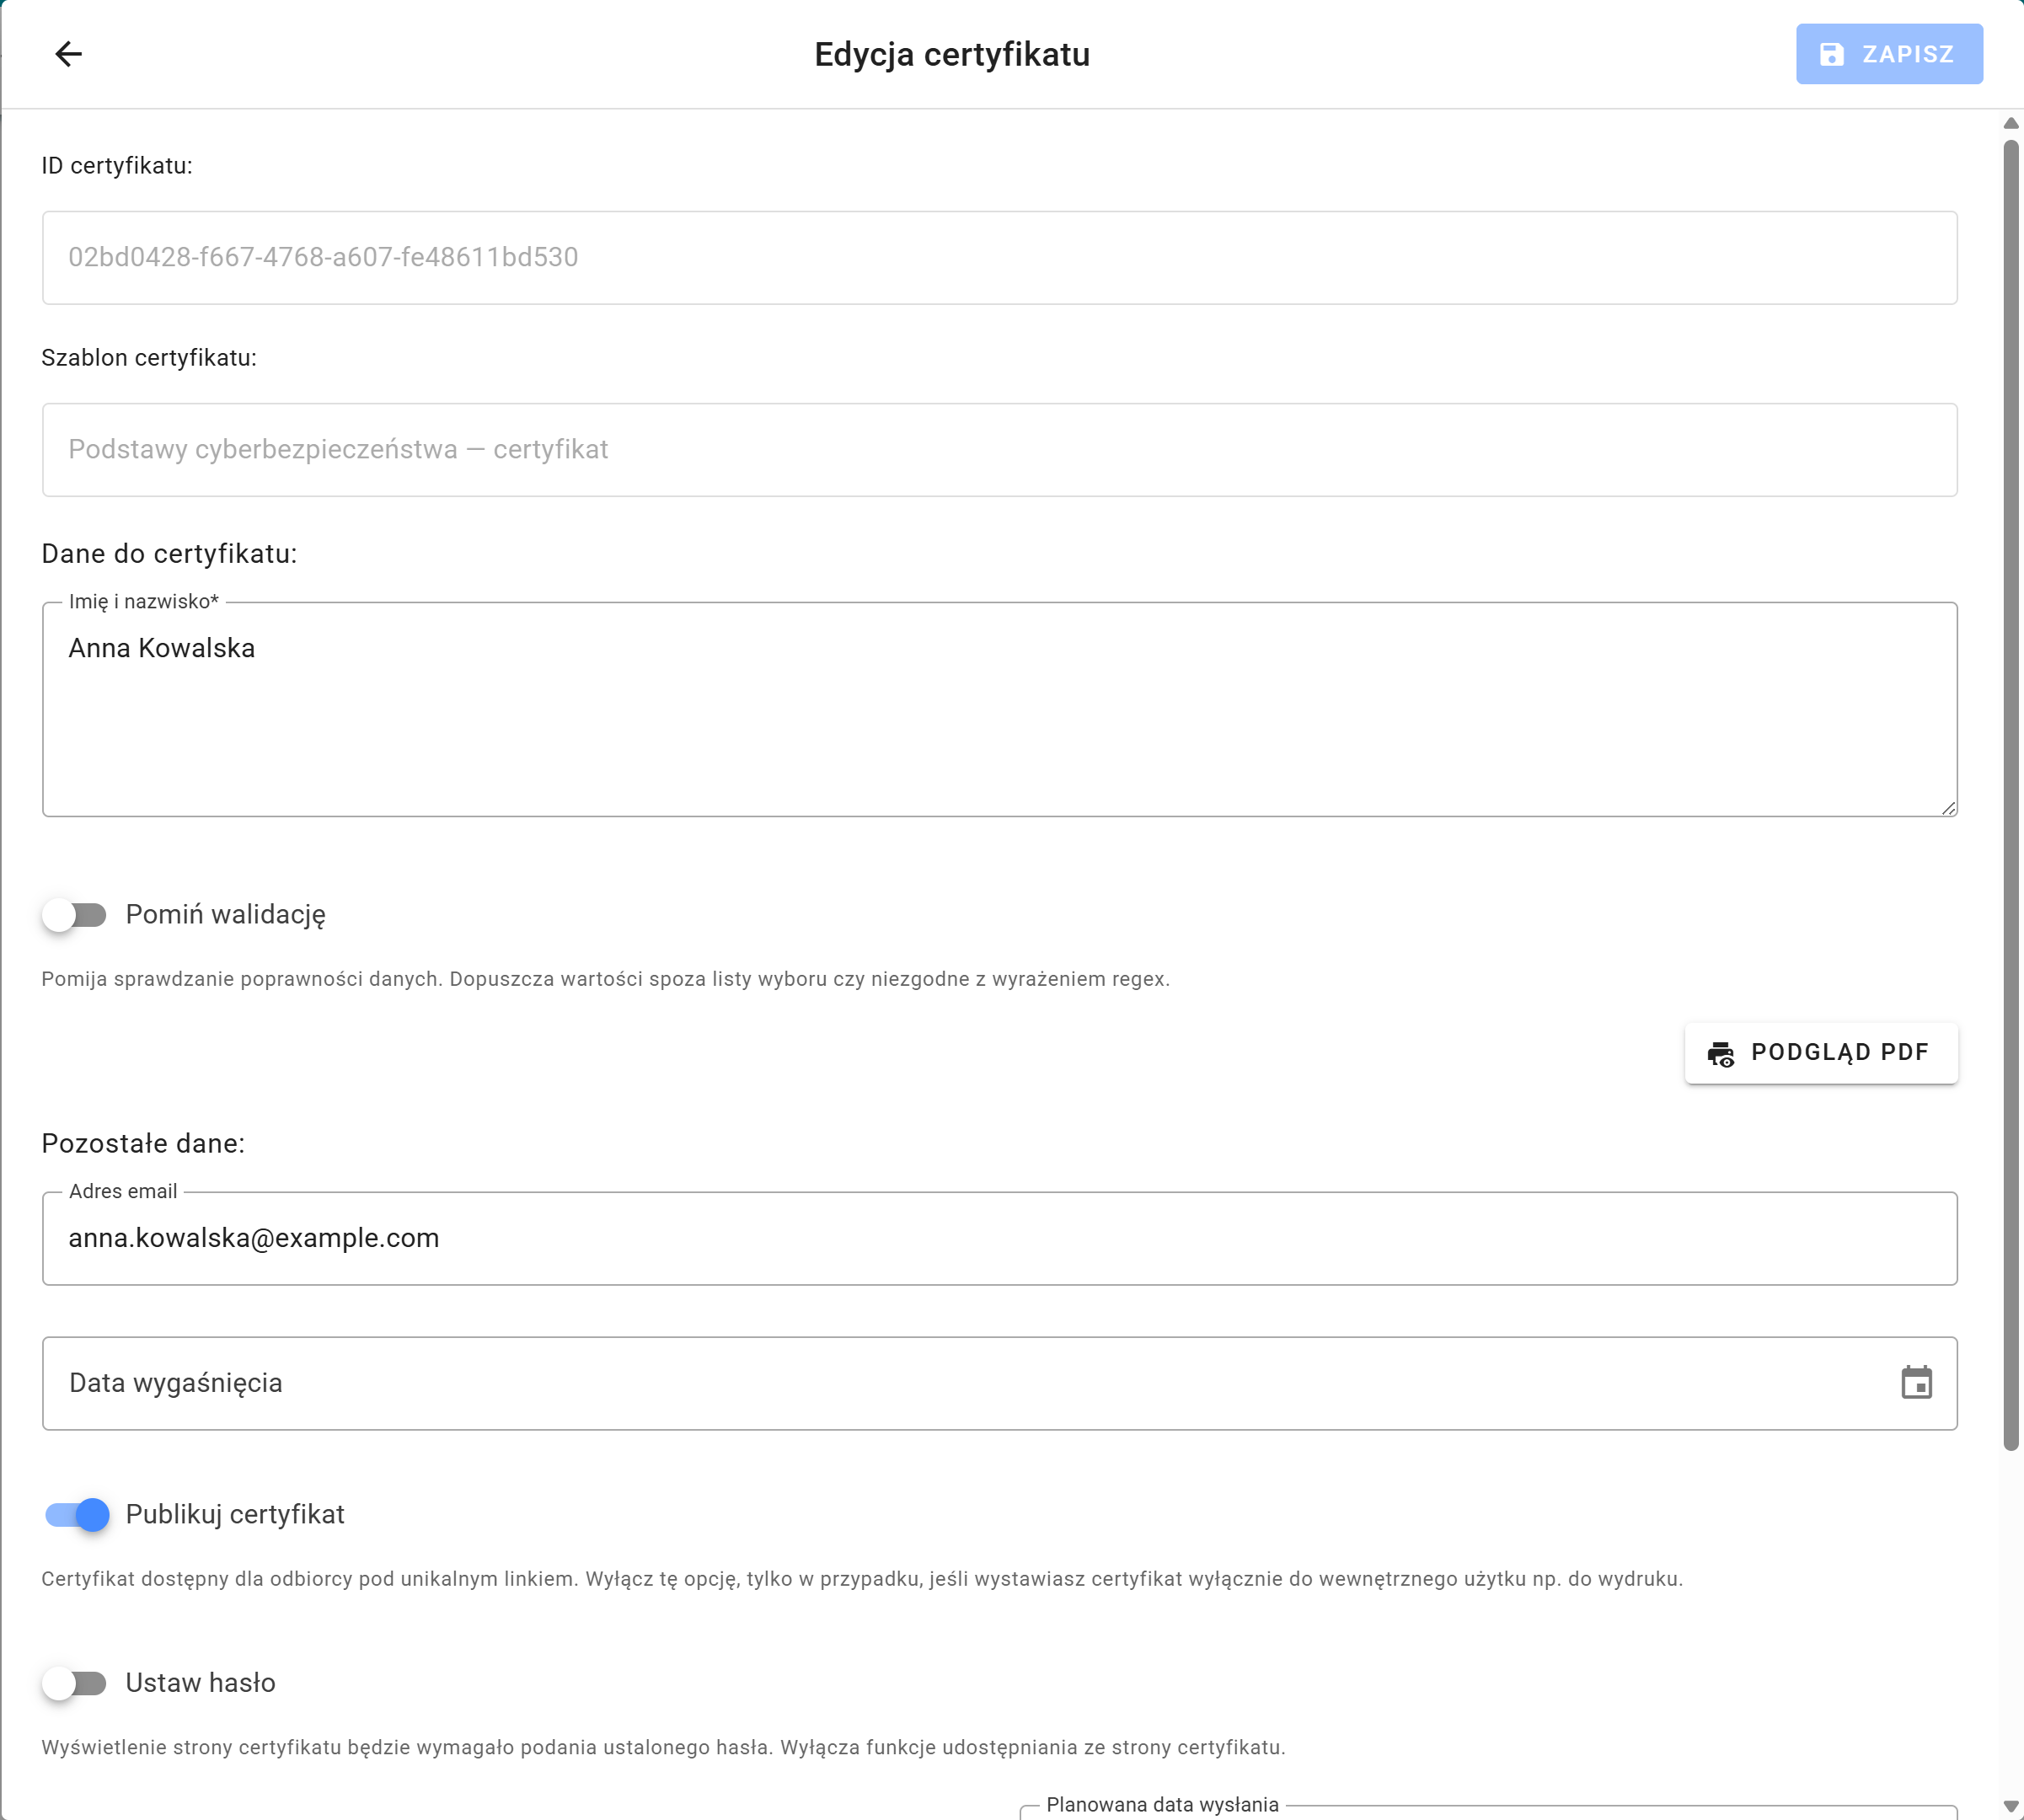
Task: Click the Imię i nazwisko resize handle
Action: (x=1948, y=807)
